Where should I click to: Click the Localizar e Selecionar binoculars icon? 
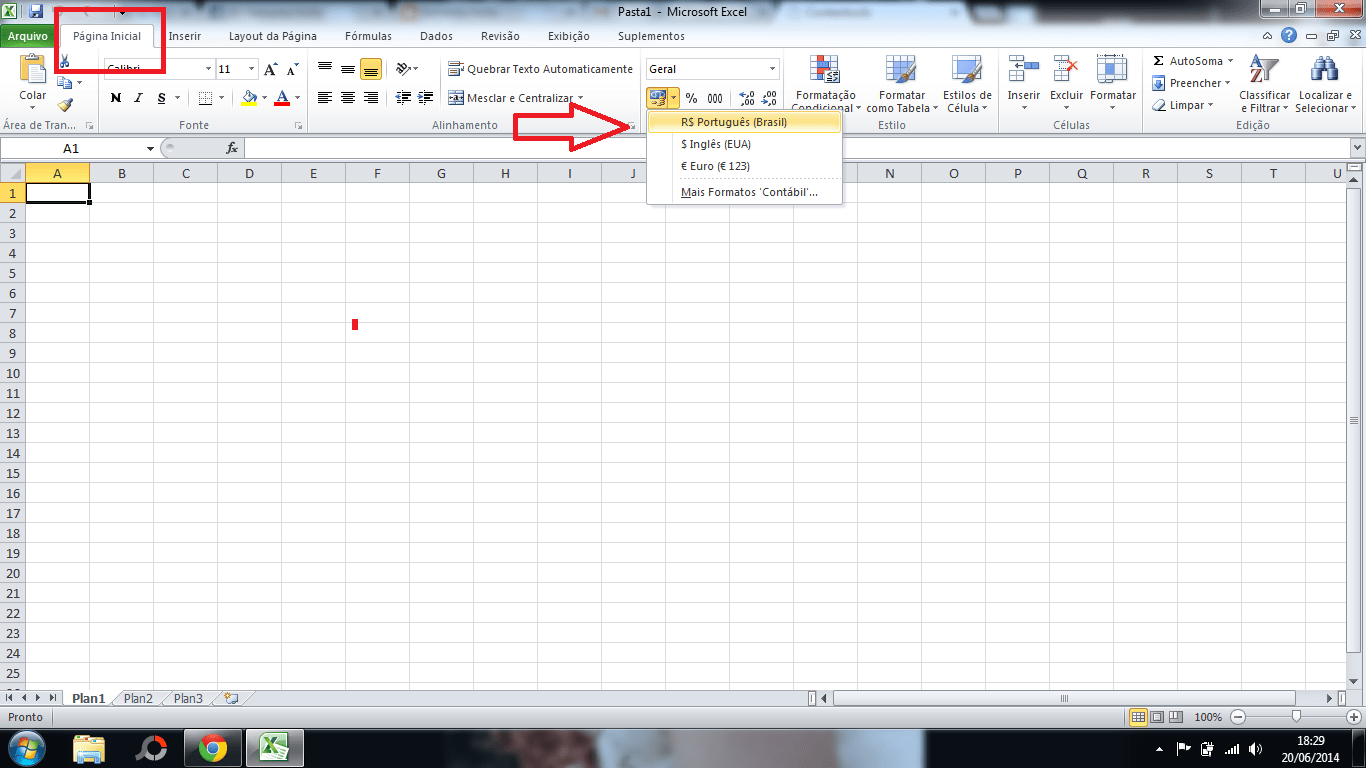click(1324, 70)
